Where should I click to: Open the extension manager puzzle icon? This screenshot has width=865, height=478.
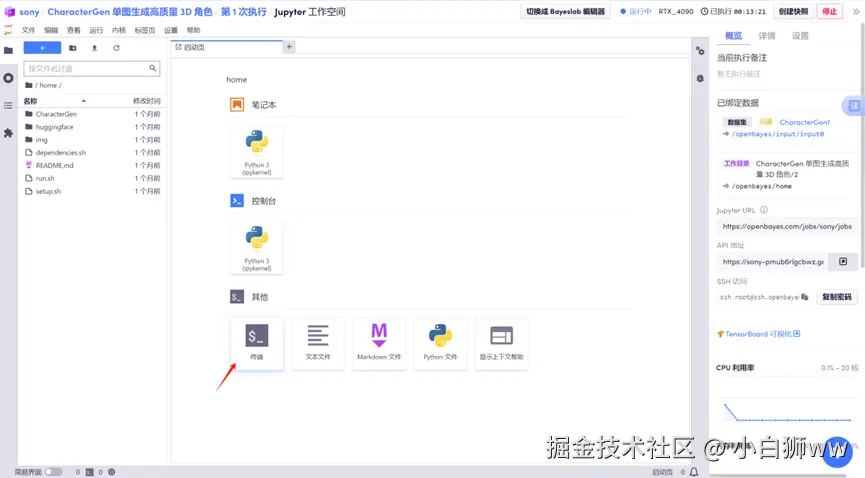(x=8, y=133)
